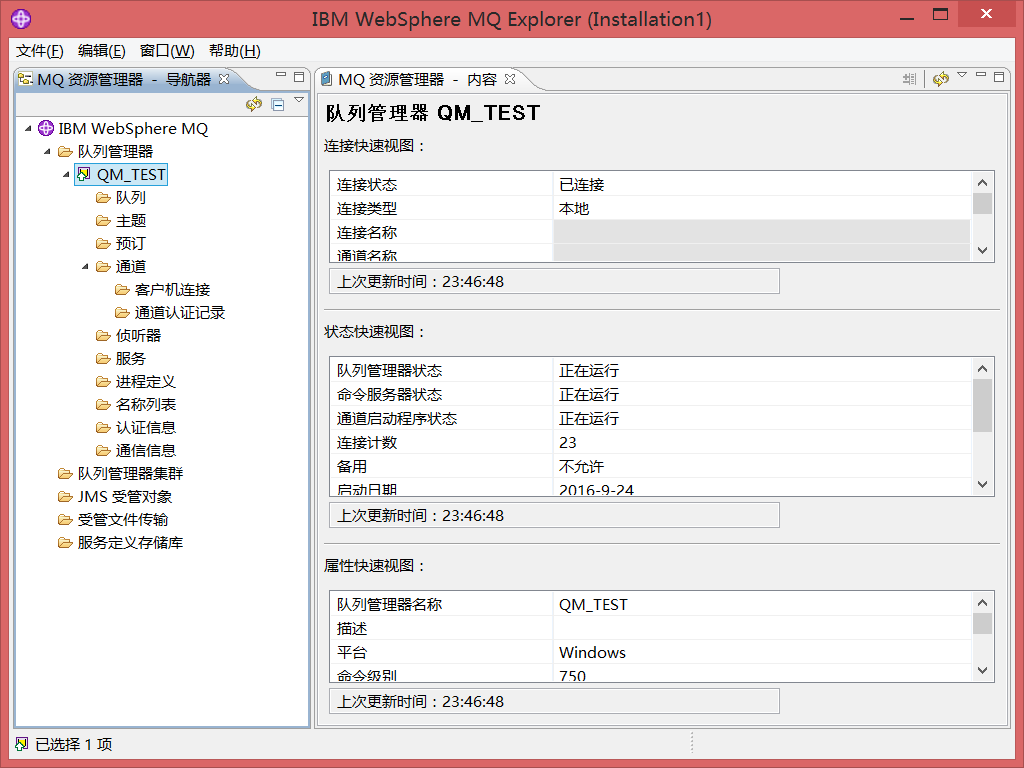Collapse all tree nodes in the navigator

click(278, 104)
